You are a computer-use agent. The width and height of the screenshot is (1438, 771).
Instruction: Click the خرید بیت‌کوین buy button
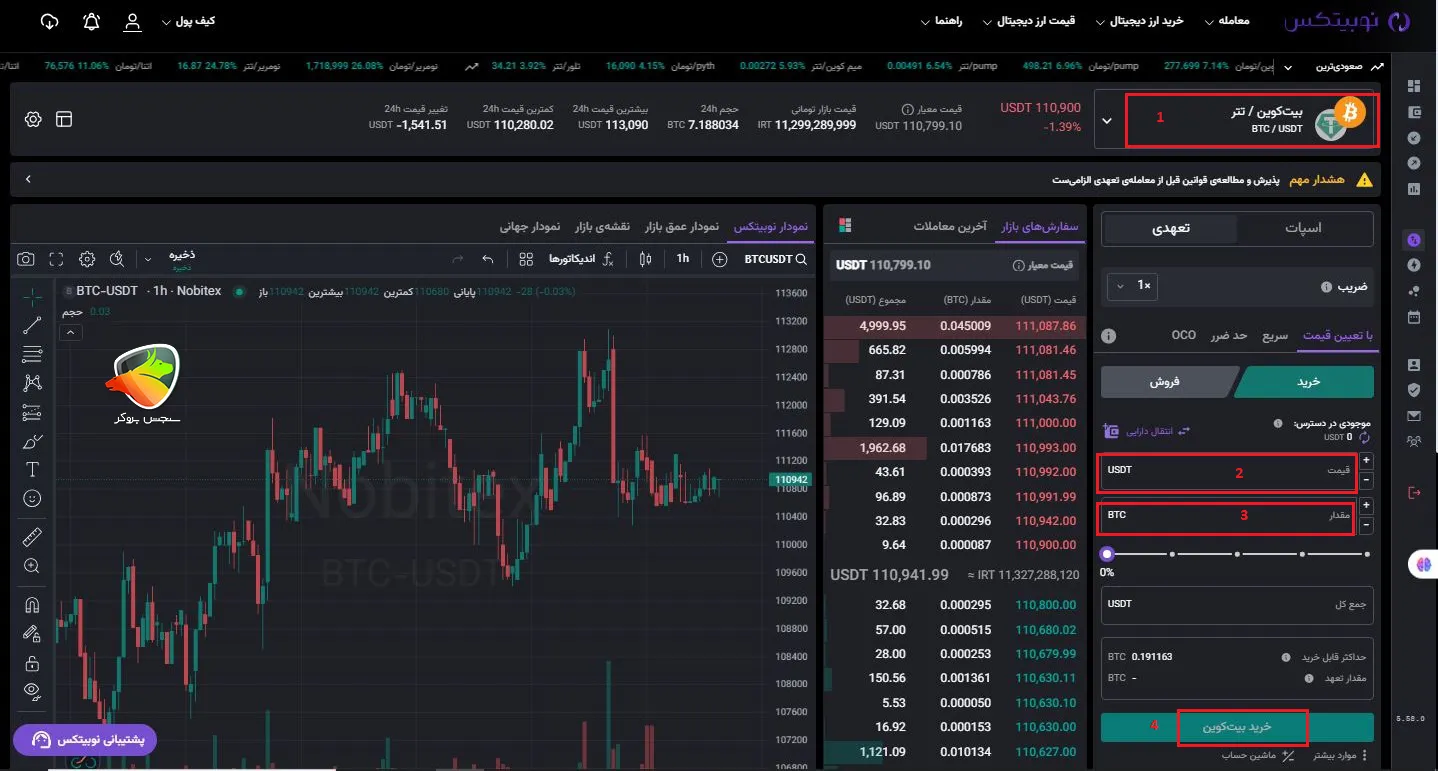tap(1238, 727)
